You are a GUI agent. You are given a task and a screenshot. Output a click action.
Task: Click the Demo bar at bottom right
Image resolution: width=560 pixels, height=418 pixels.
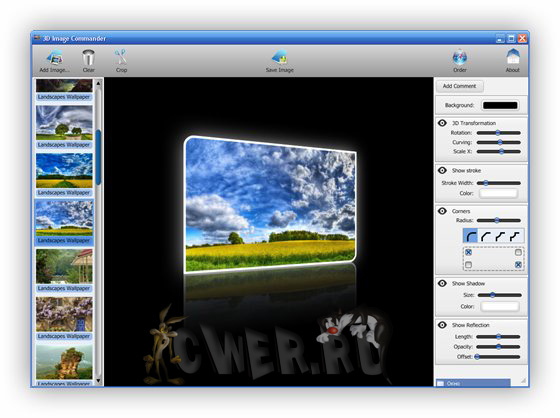473,383
